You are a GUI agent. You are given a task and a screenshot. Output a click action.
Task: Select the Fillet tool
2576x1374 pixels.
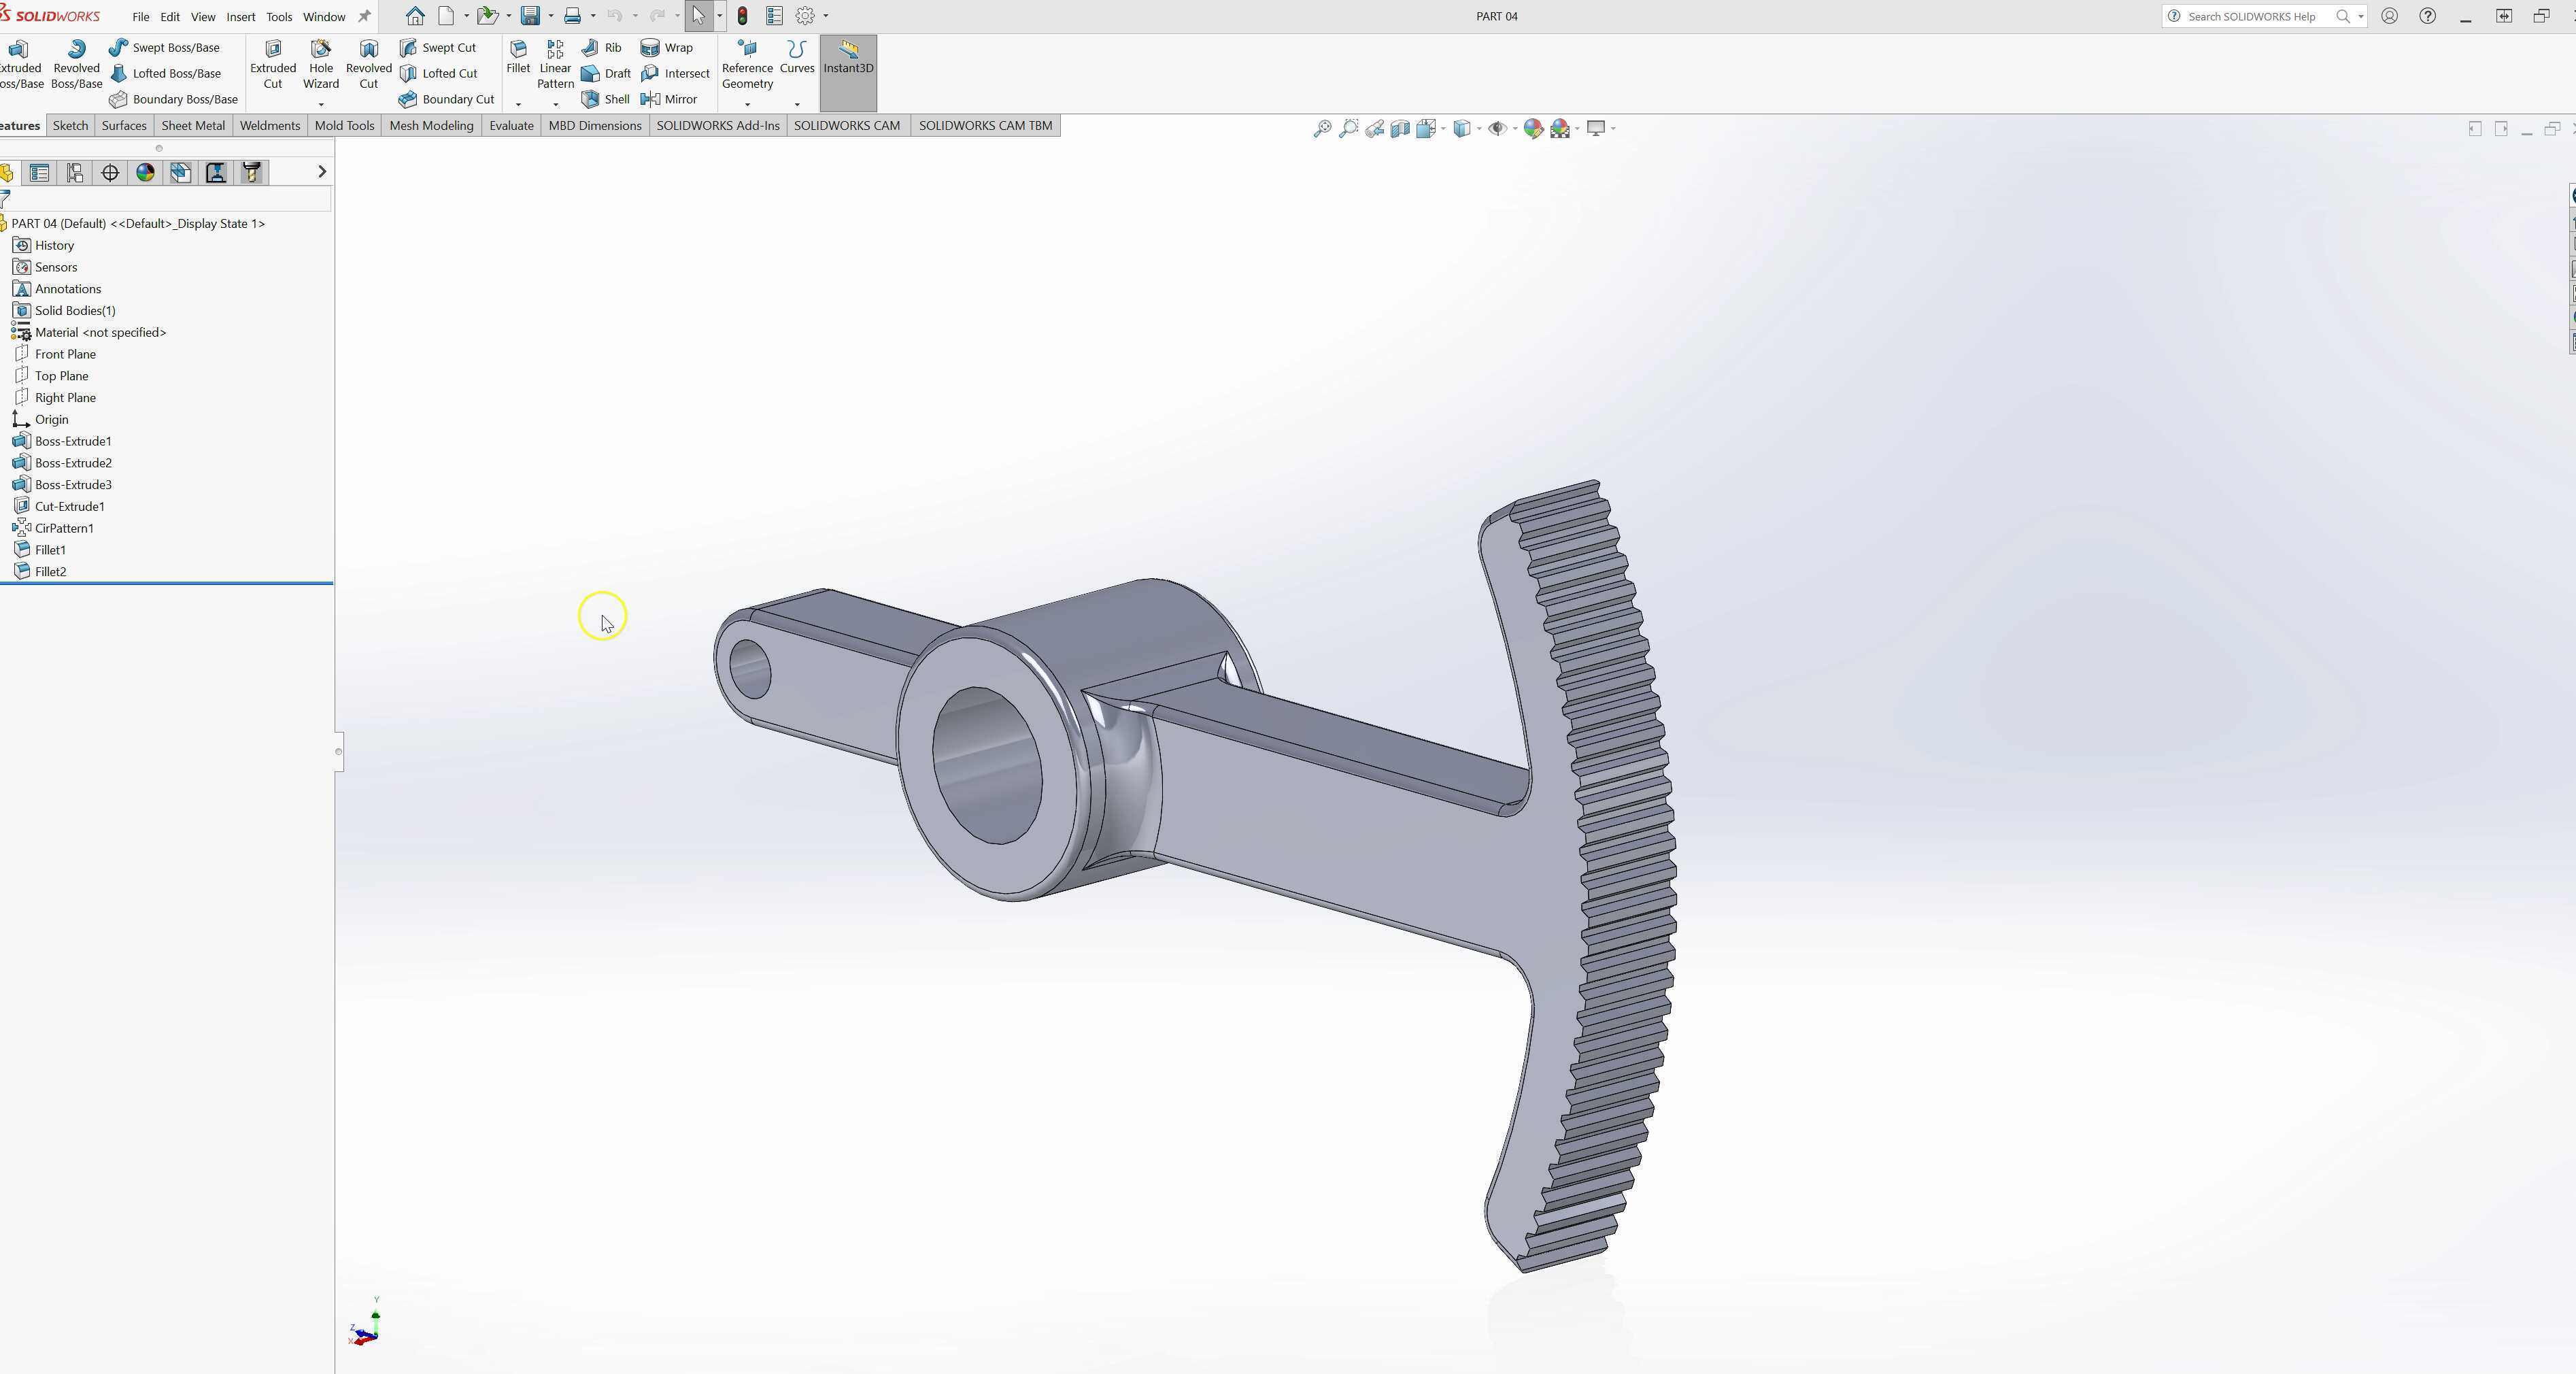pyautogui.click(x=517, y=56)
